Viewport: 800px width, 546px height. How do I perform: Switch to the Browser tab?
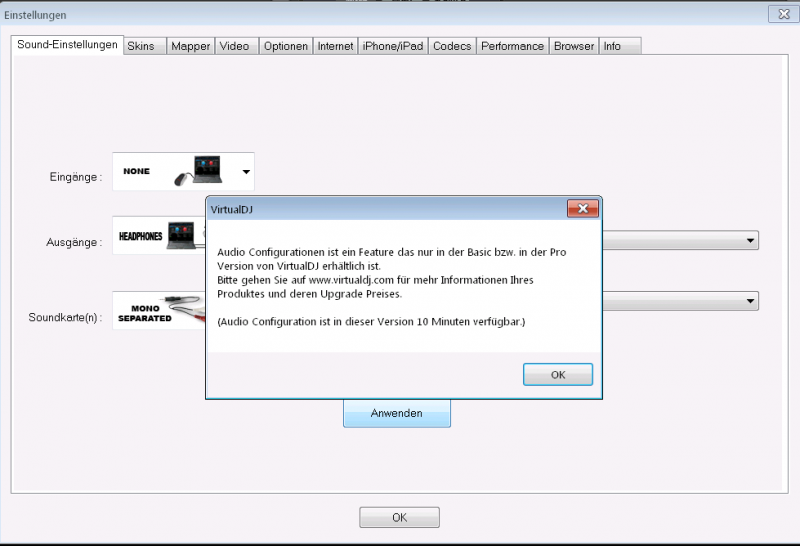pos(573,46)
